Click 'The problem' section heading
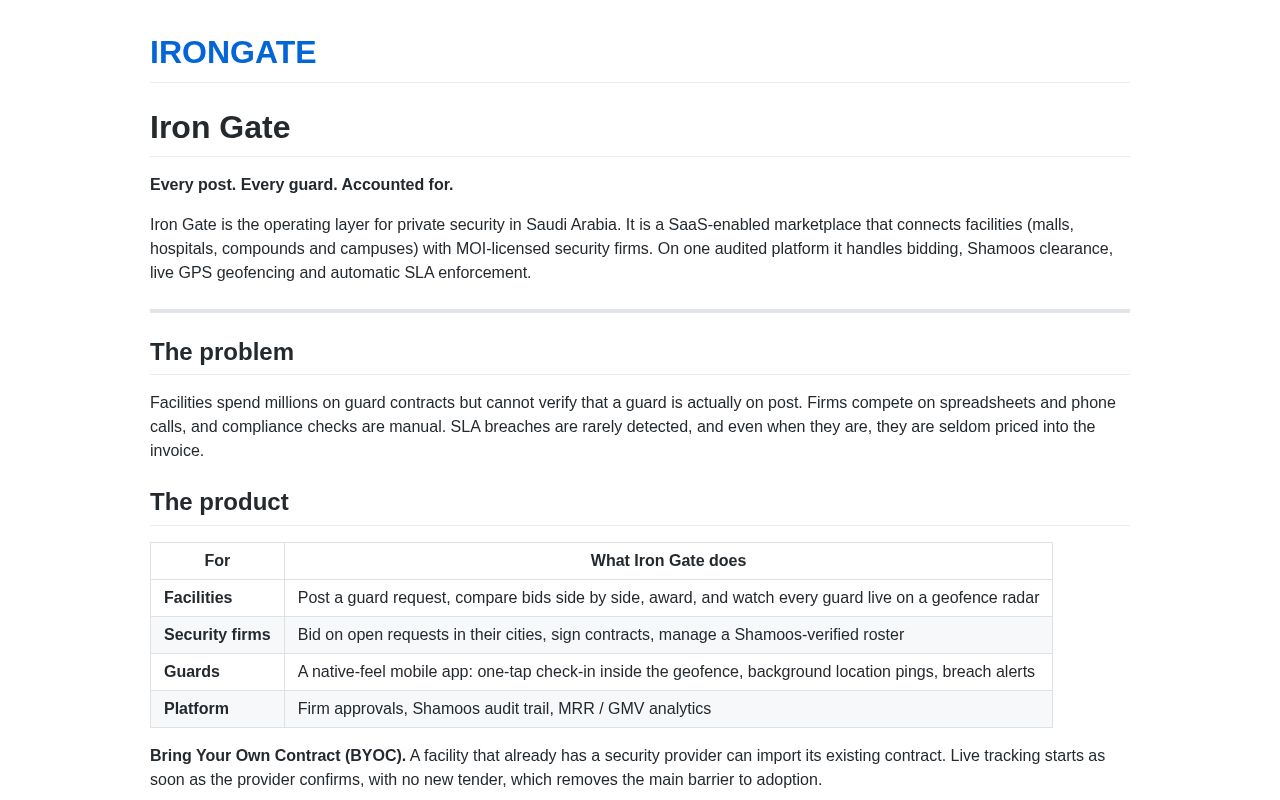Image resolution: width=1280 pixels, height=800 pixels. pos(222,352)
